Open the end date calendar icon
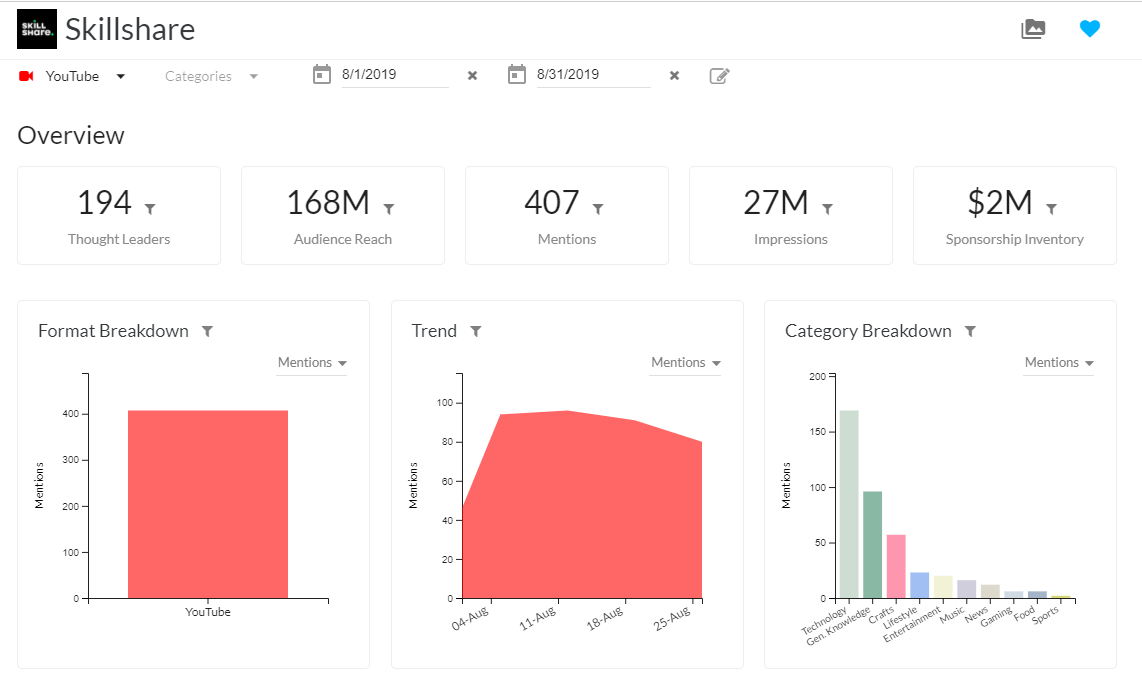This screenshot has width=1142, height=698. click(517, 74)
